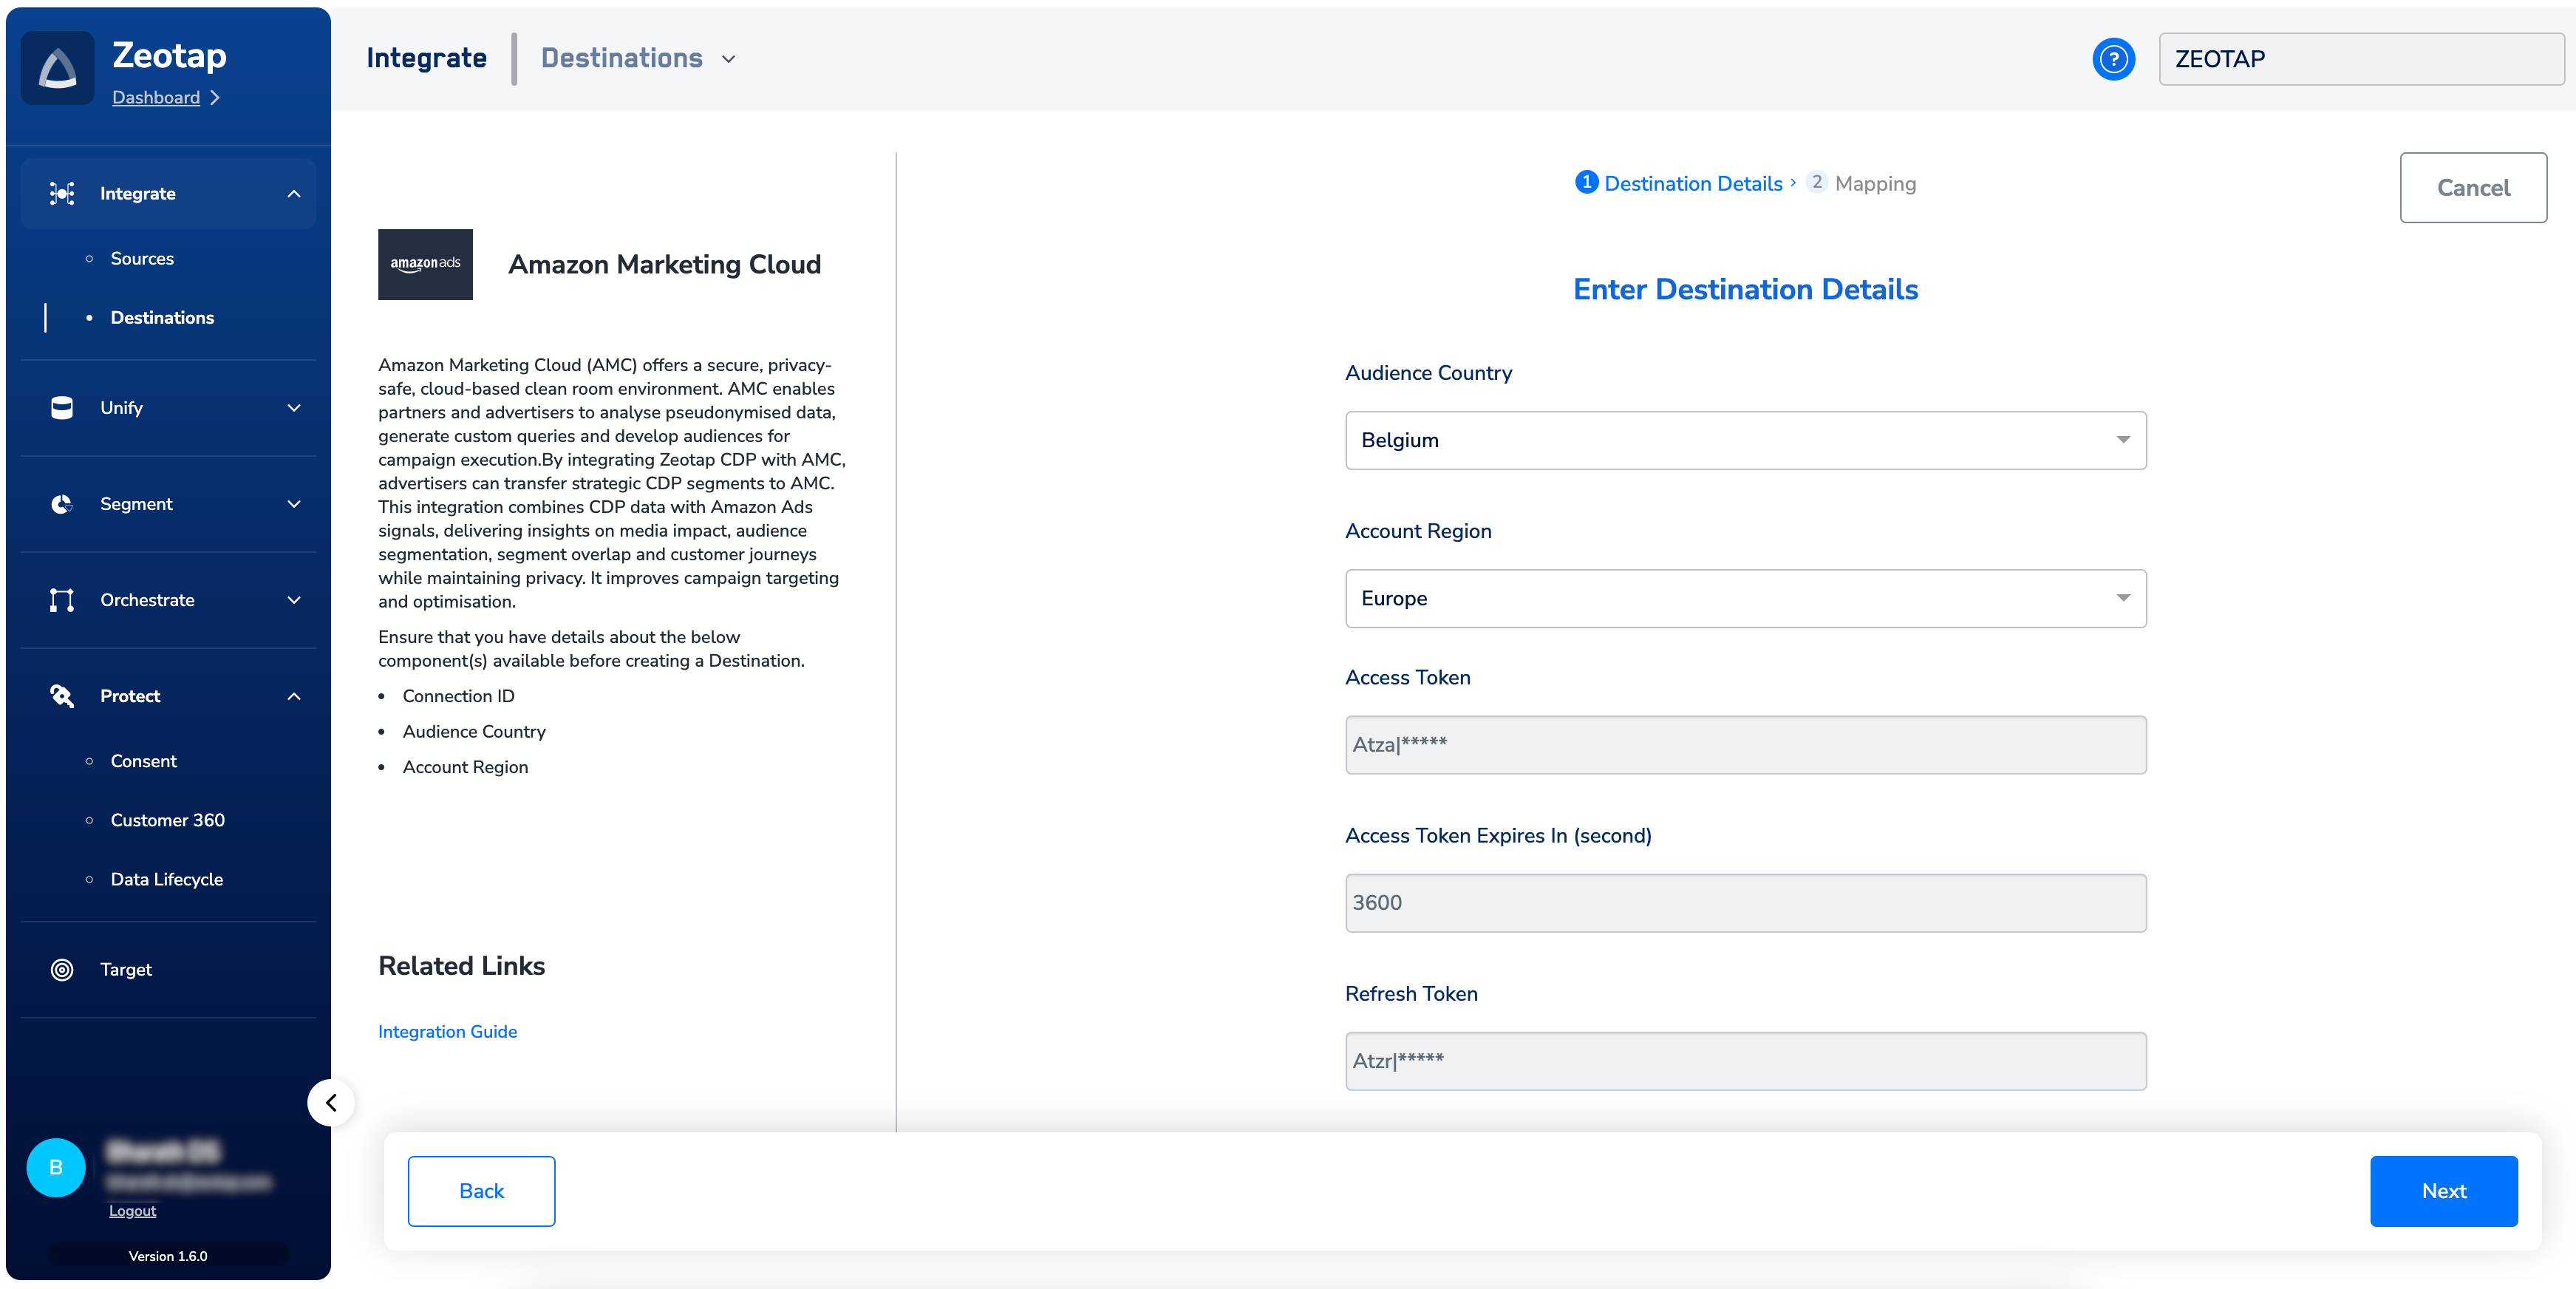The width and height of the screenshot is (2576, 1289).
Task: Click the Target bullseye icon
Action: [x=62, y=970]
